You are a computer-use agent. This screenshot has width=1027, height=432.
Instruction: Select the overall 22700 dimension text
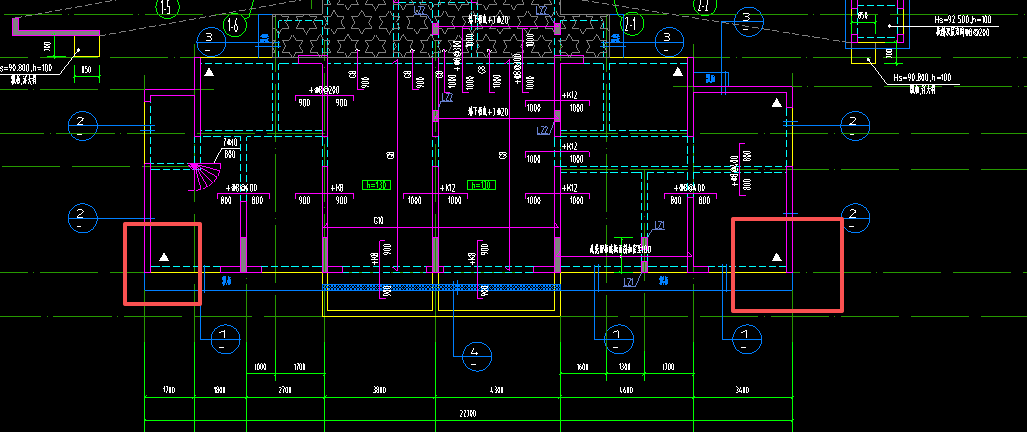click(468, 414)
